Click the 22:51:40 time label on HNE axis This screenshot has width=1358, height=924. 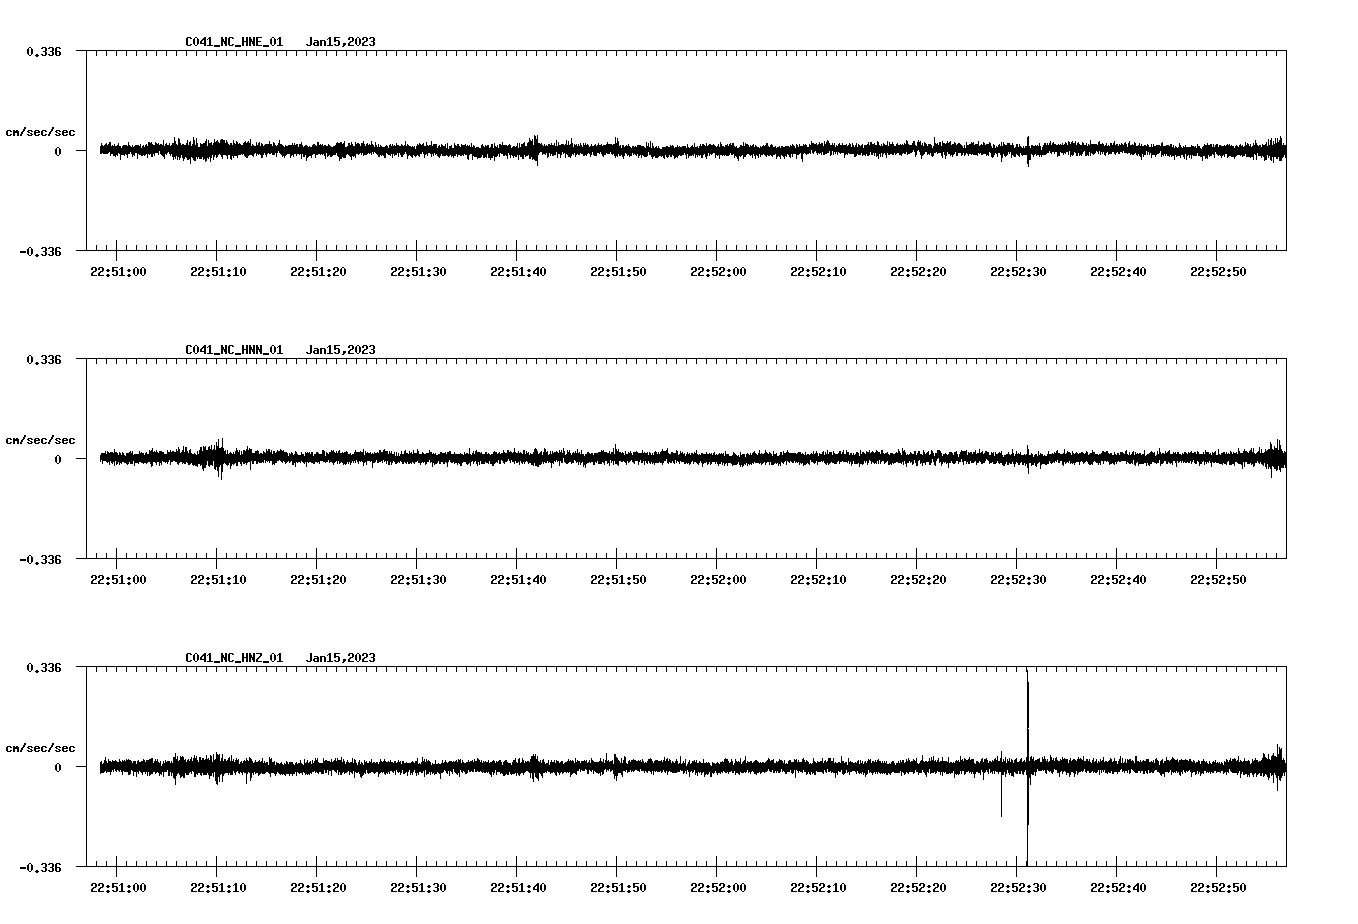(518, 272)
